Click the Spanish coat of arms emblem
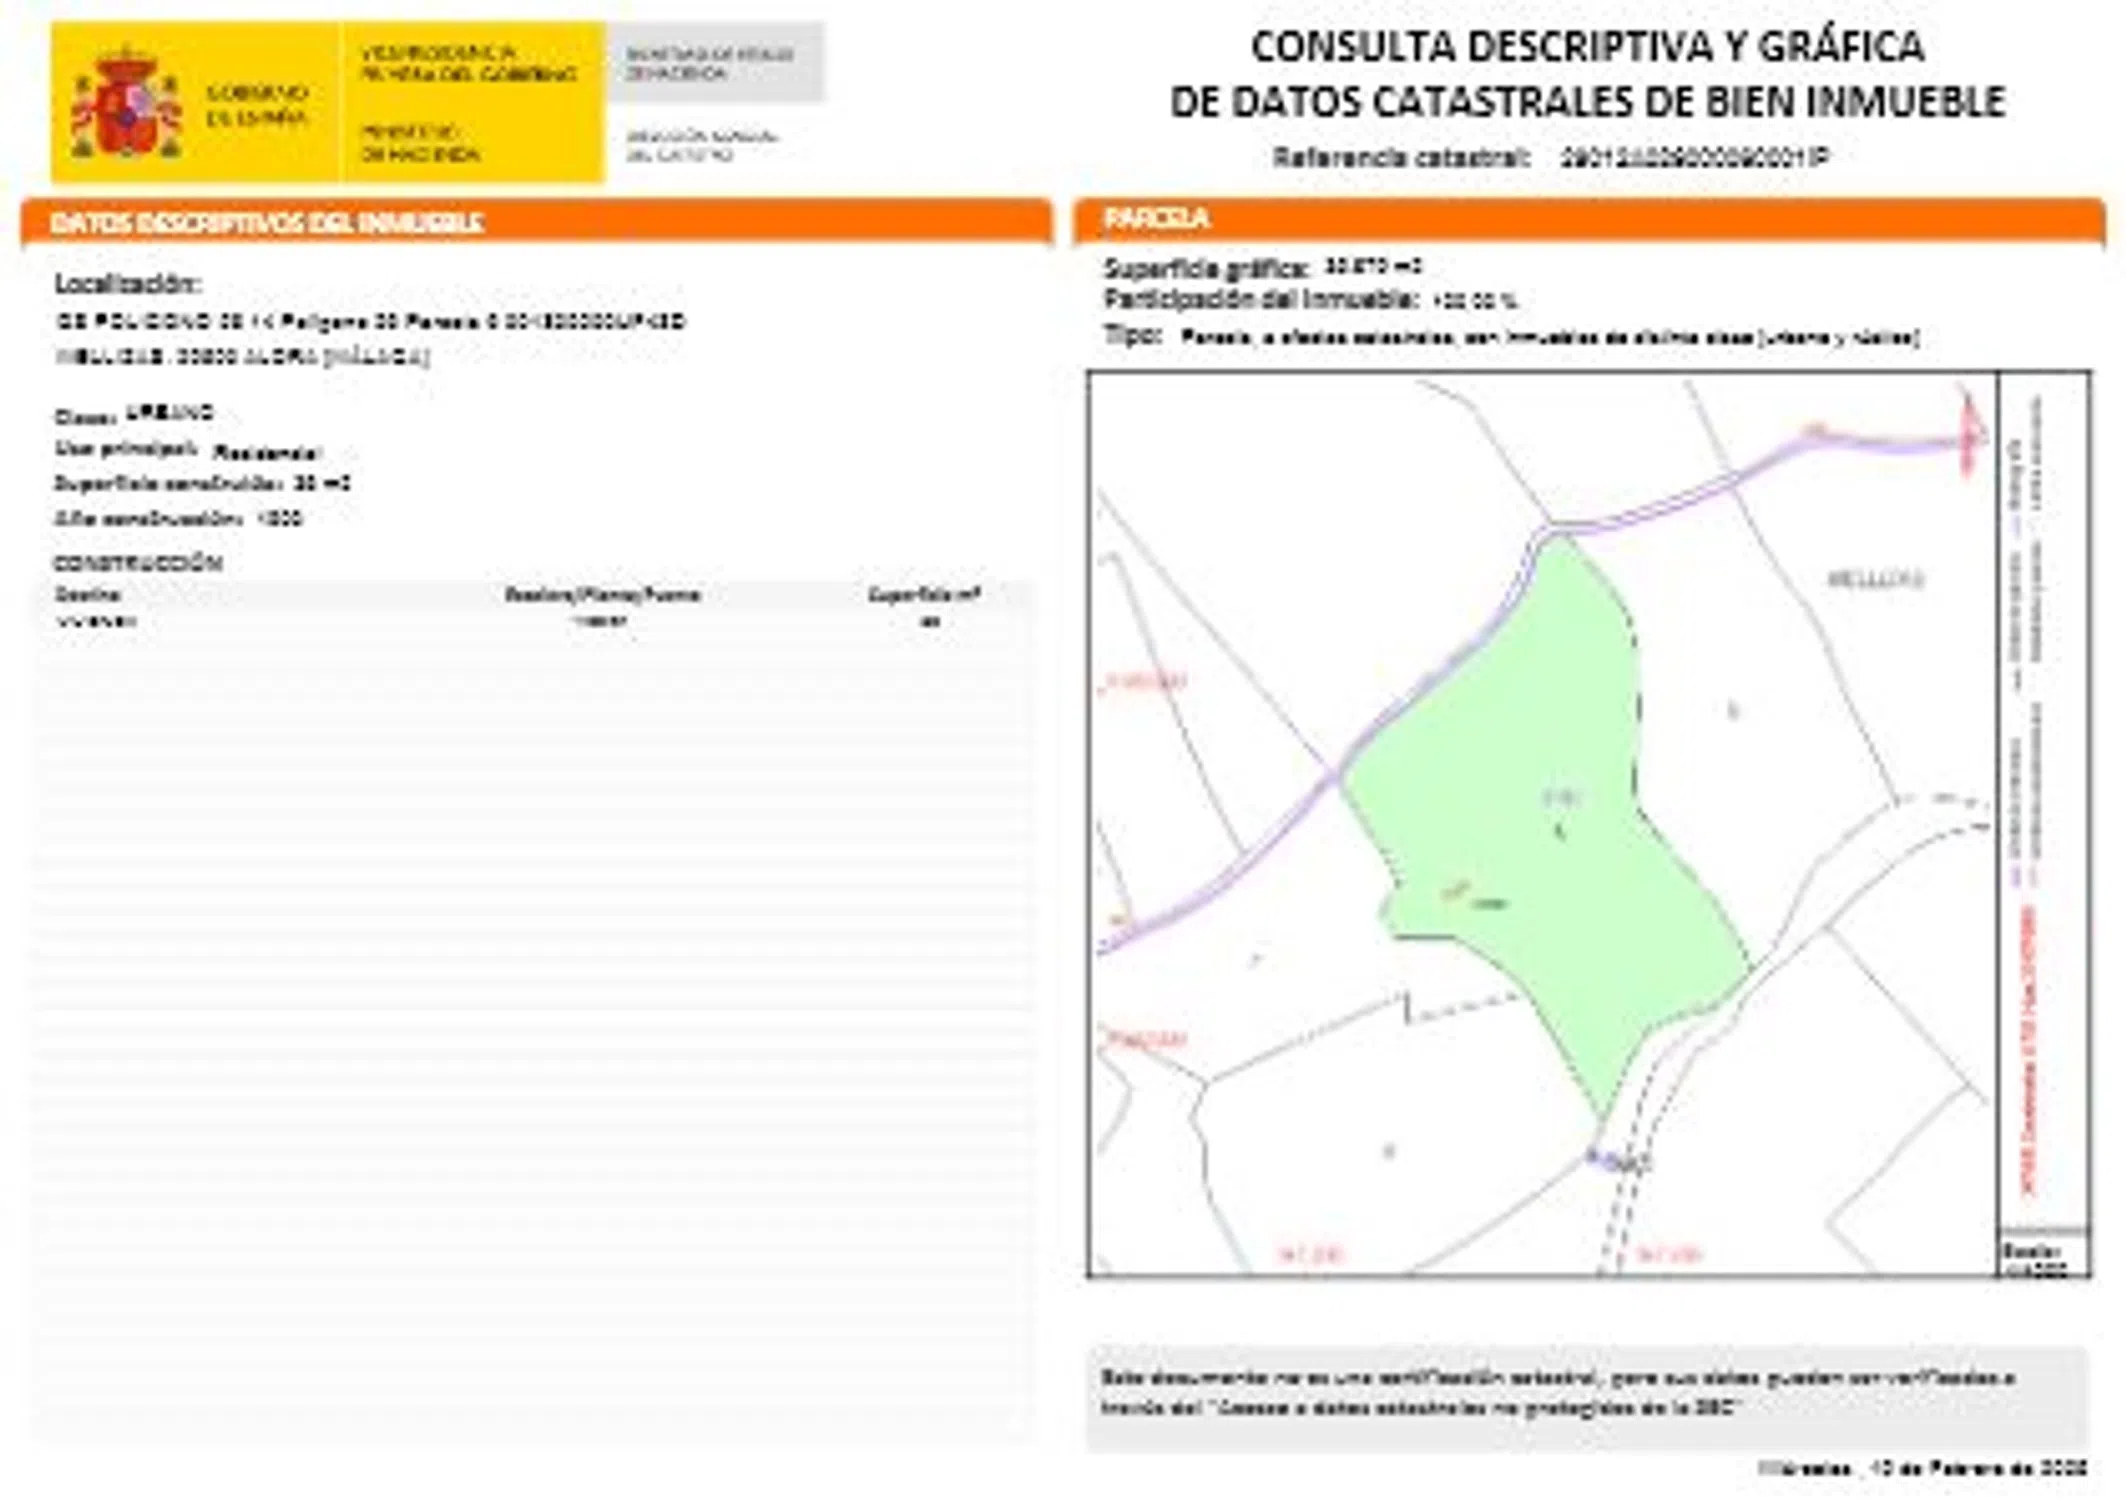Viewport: 2126px width, 1500px height. click(125, 104)
